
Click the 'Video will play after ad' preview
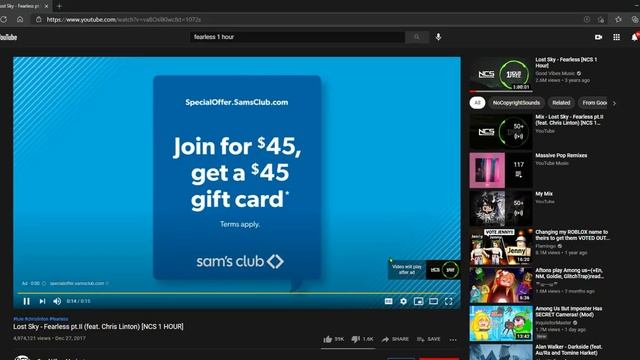[424, 270]
